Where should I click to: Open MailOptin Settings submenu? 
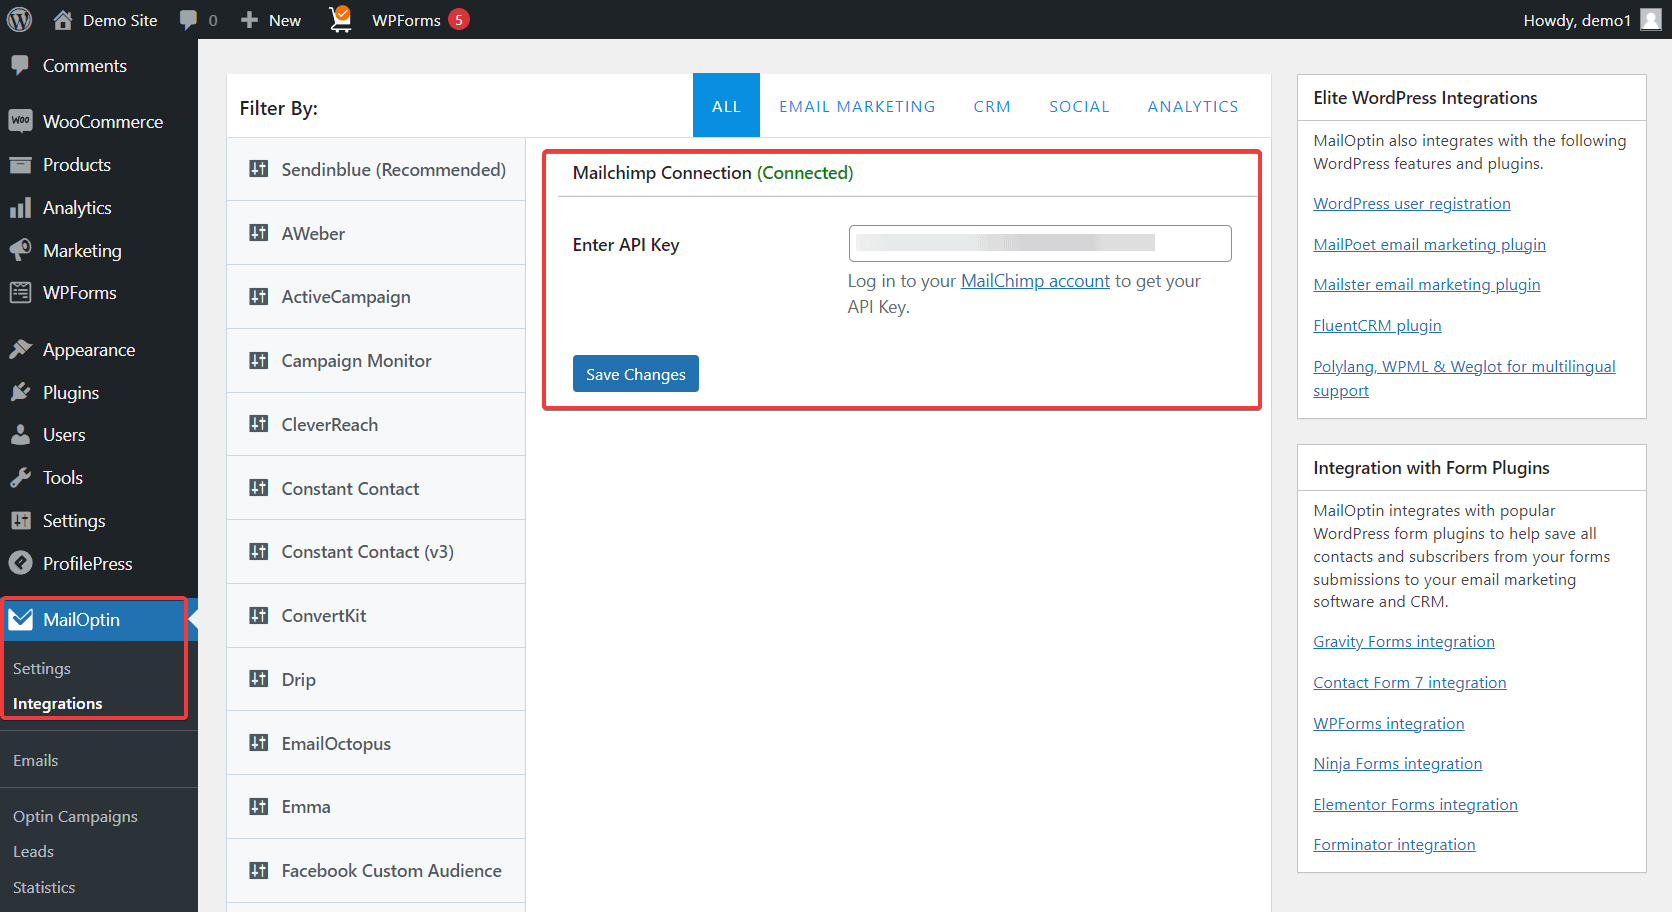click(42, 668)
